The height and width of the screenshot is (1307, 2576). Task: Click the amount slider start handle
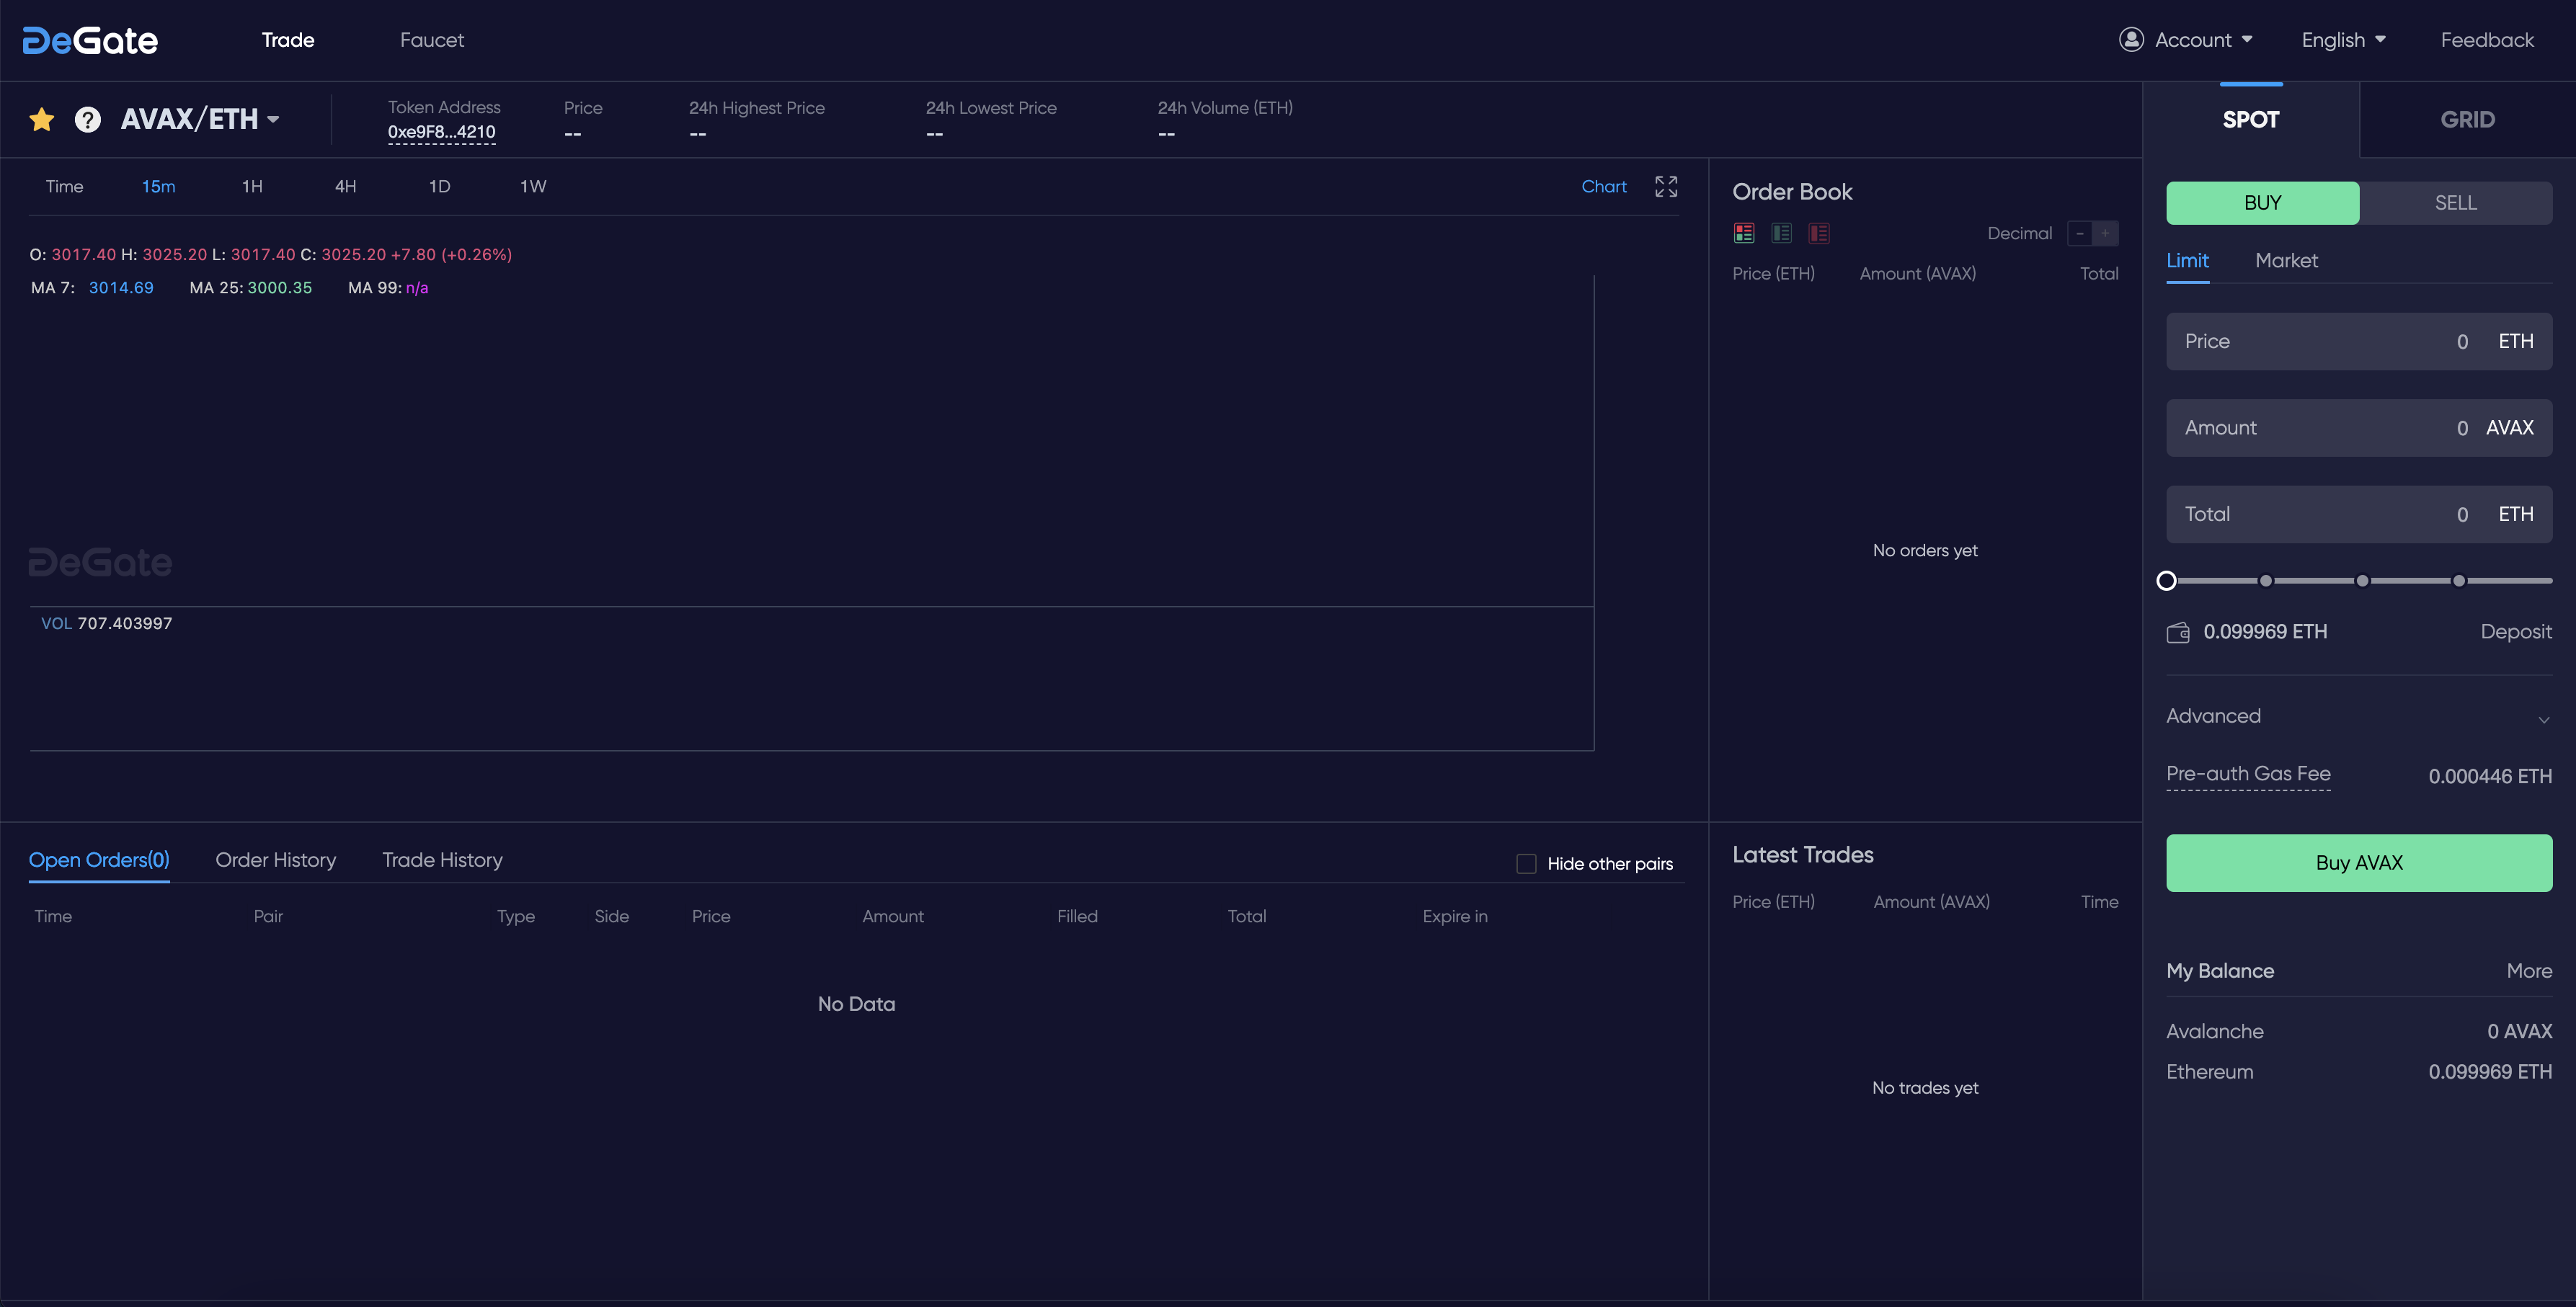[x=2166, y=581]
